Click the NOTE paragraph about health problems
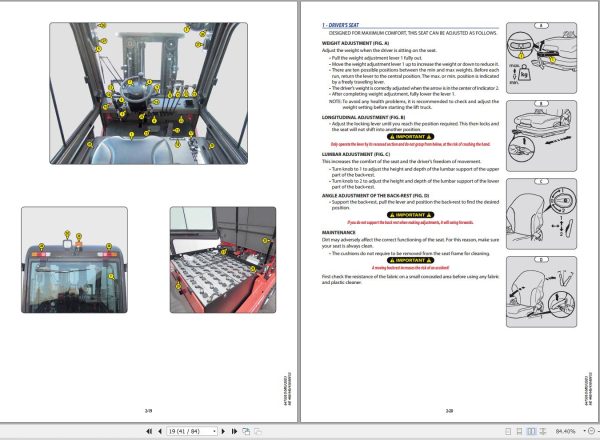Viewport: 600px width, 440px height. pos(414,104)
